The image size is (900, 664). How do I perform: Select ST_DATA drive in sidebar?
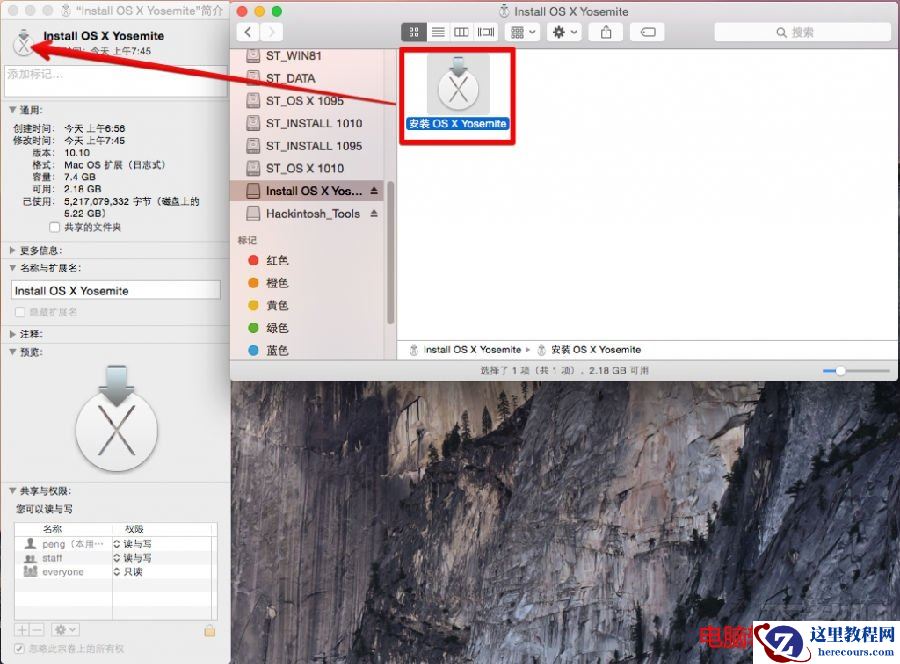[307, 78]
